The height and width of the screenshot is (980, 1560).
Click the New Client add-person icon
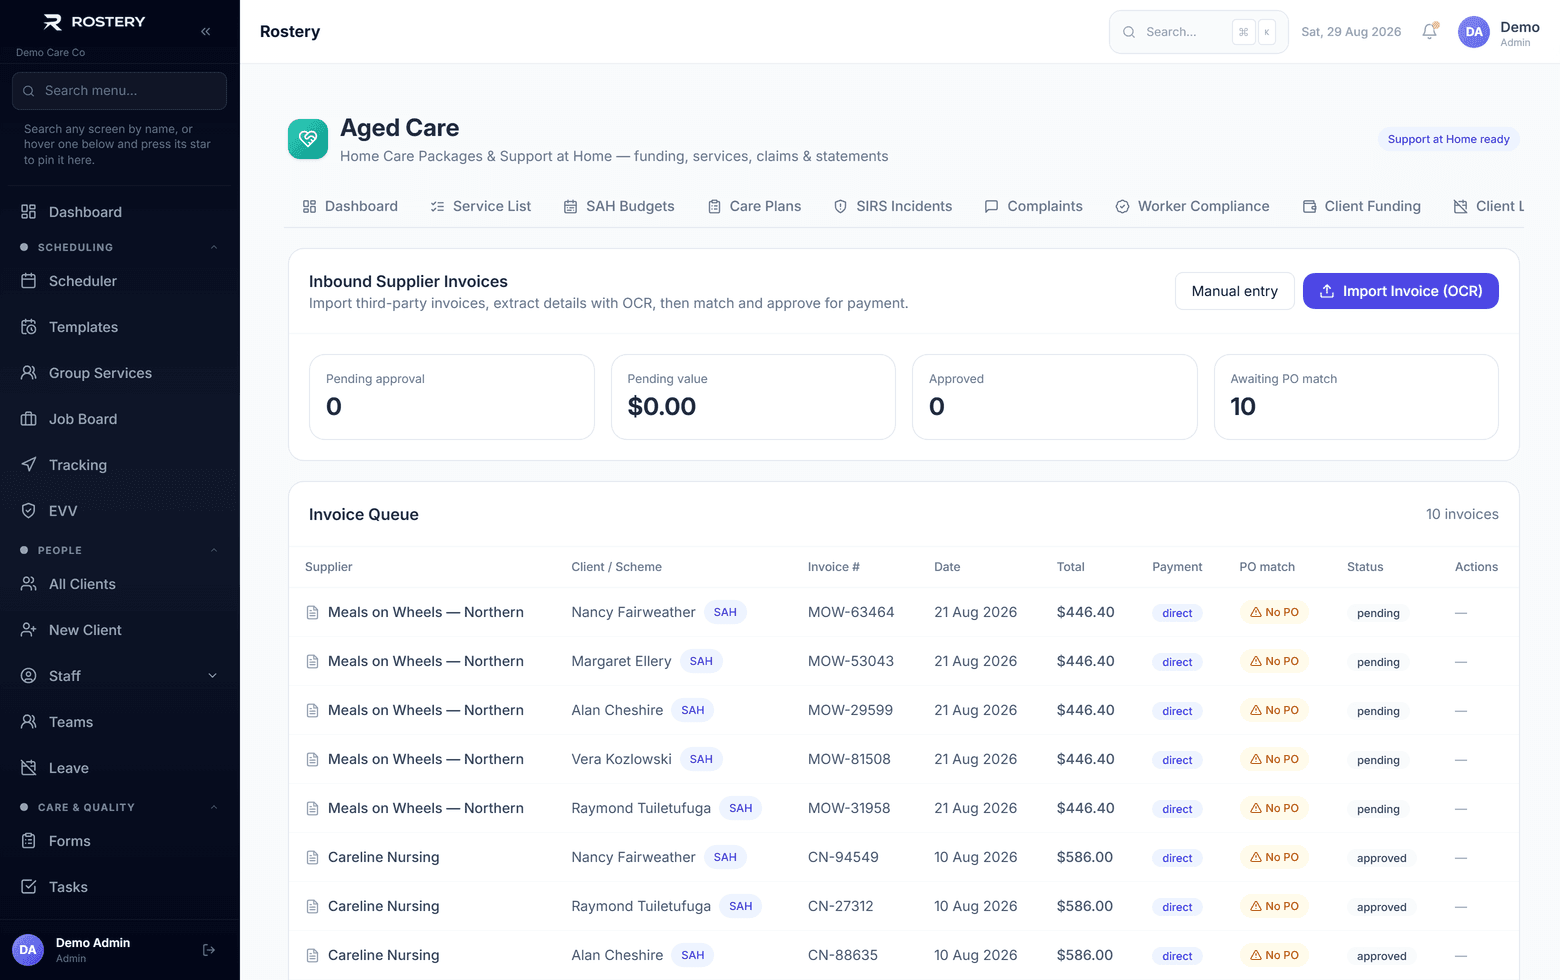[29, 630]
